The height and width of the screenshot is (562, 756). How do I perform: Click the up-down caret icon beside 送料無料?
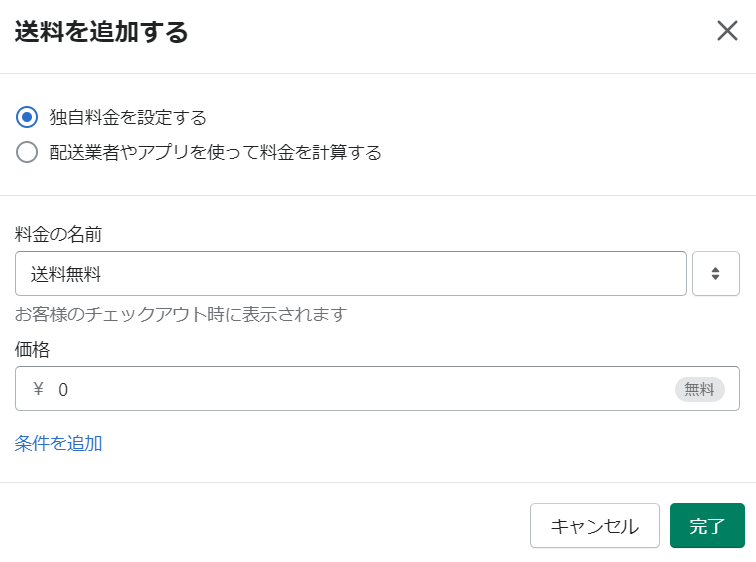[716, 273]
